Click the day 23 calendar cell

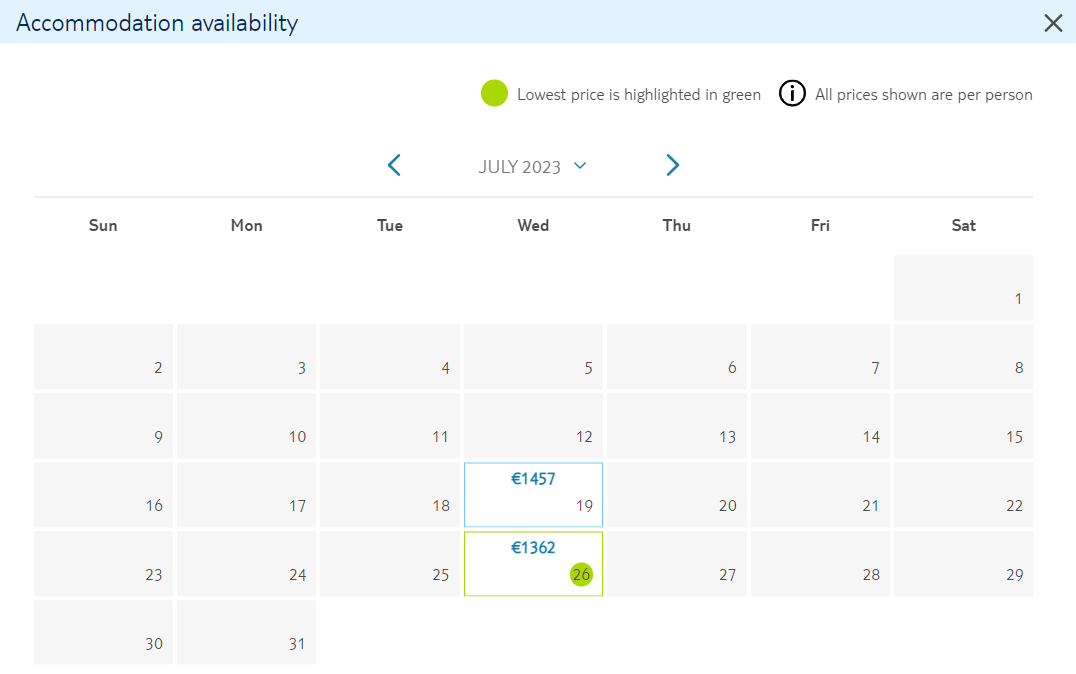pyautogui.click(x=104, y=563)
